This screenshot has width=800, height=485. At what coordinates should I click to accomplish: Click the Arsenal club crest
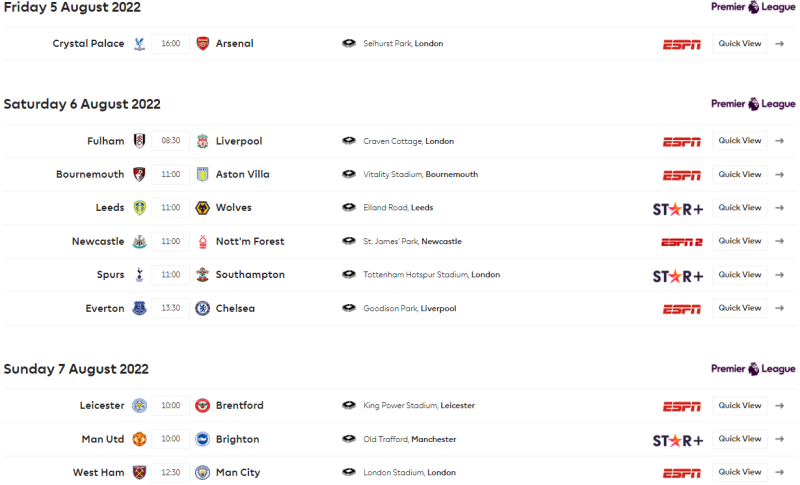pyautogui.click(x=203, y=44)
